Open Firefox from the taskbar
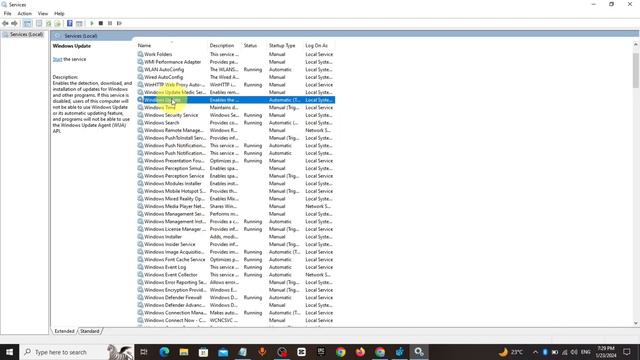Image resolution: width=640 pixels, height=360 pixels. point(360,352)
